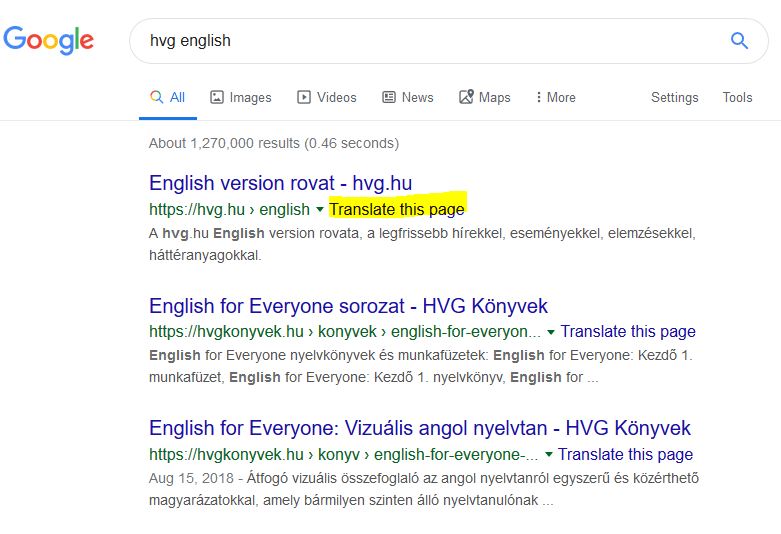781x534 pixels.
Task: Click the Maps pin icon
Action: (466, 97)
